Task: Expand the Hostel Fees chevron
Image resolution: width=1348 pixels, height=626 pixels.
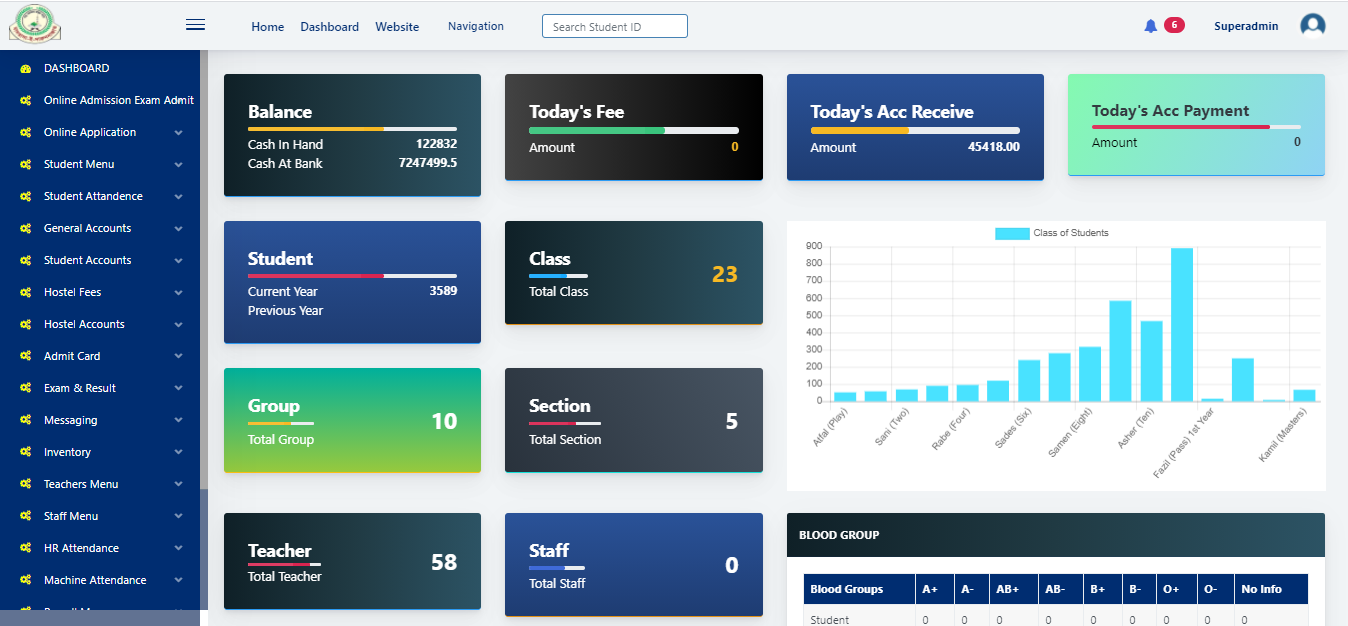Action: coord(178,293)
